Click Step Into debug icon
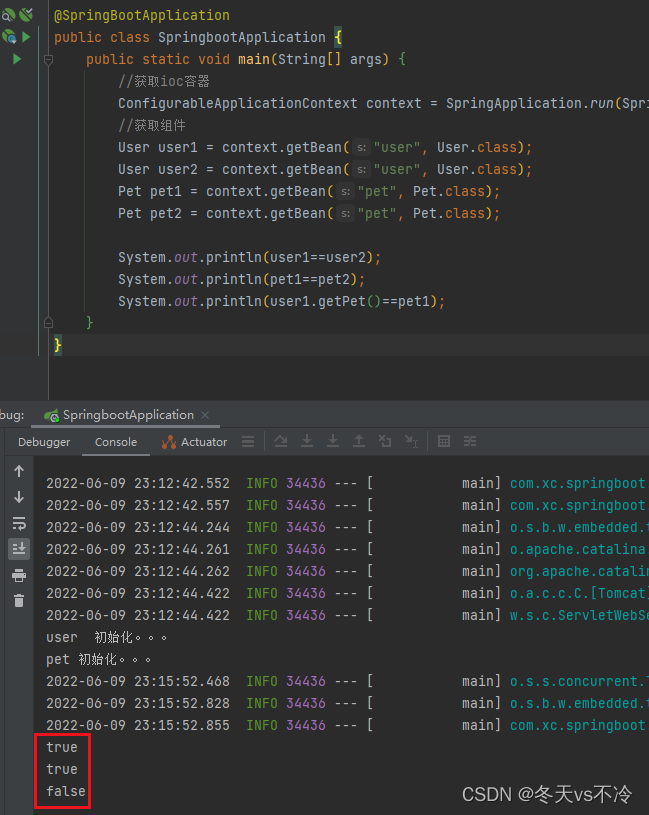Viewport: 649px width, 815px height. [307, 441]
